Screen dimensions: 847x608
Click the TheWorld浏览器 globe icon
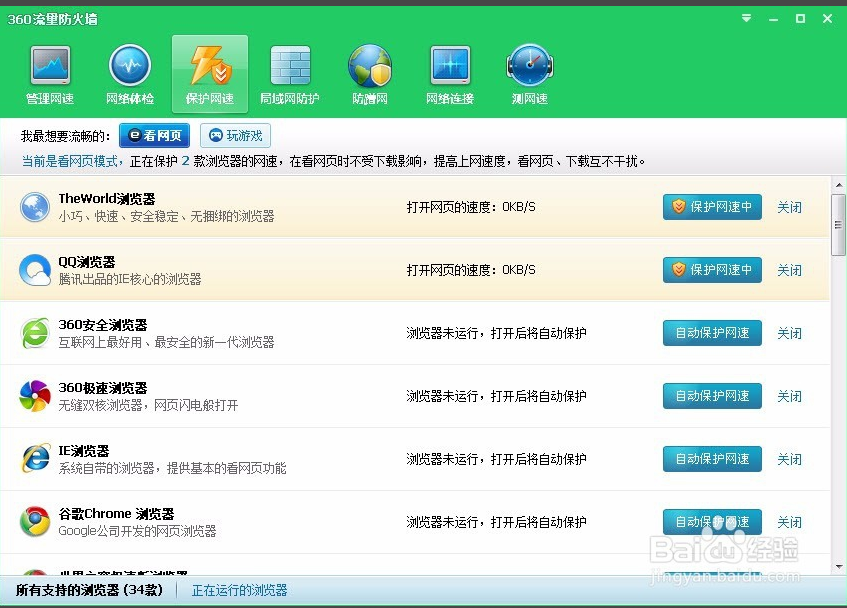point(35,207)
